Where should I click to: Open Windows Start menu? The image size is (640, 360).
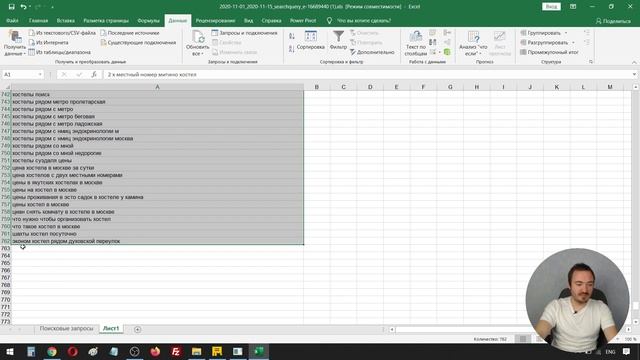tap(10, 351)
